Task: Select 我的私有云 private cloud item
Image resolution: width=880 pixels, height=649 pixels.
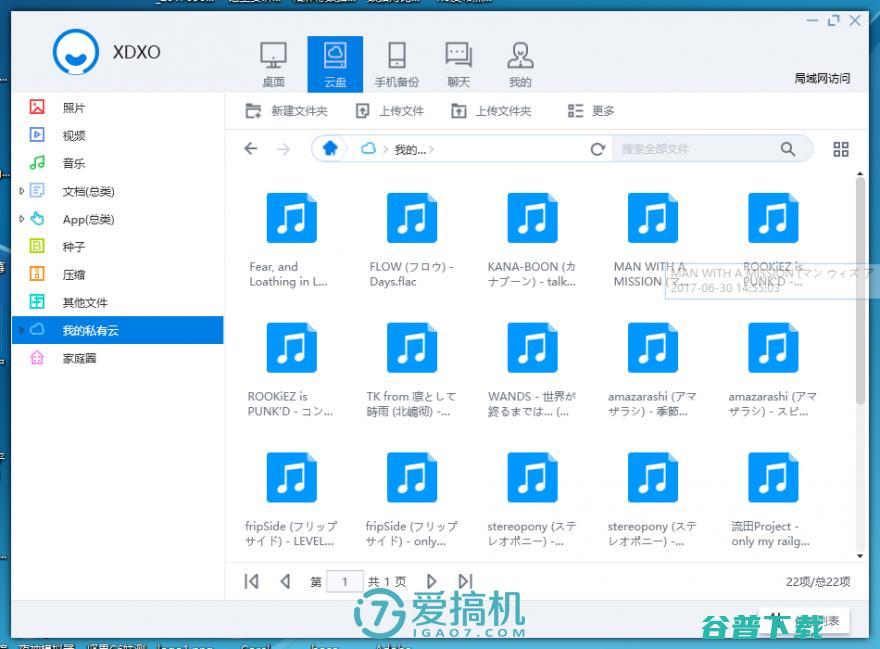Action: coord(118,330)
